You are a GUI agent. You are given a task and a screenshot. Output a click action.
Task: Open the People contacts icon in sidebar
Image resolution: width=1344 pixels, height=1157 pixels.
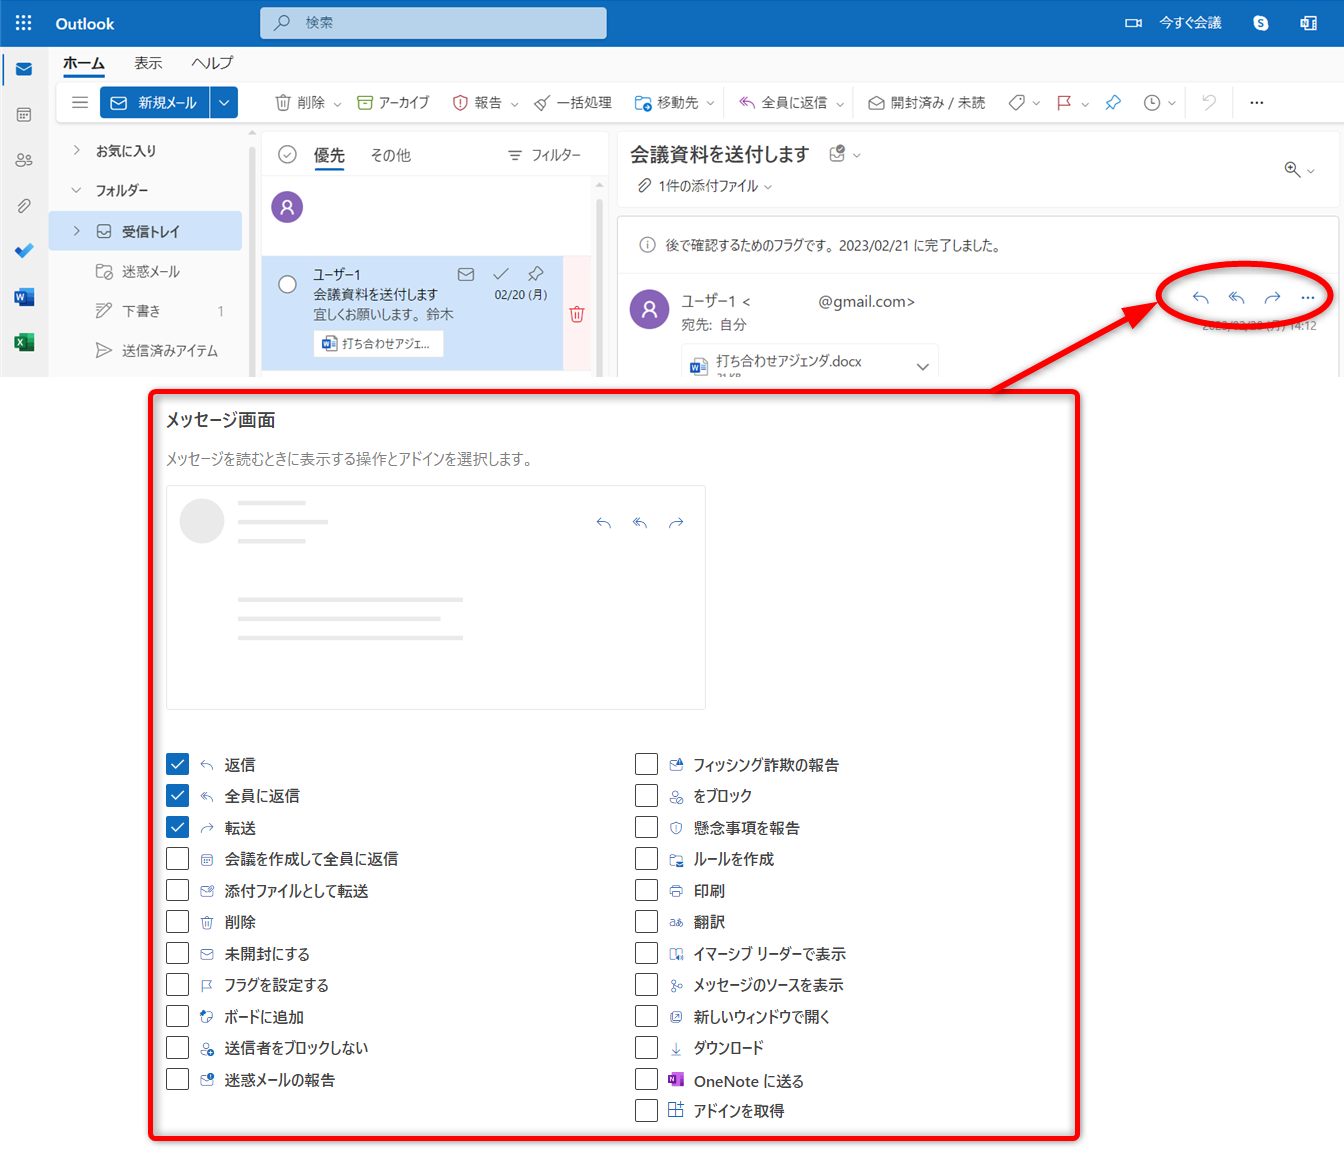24,160
